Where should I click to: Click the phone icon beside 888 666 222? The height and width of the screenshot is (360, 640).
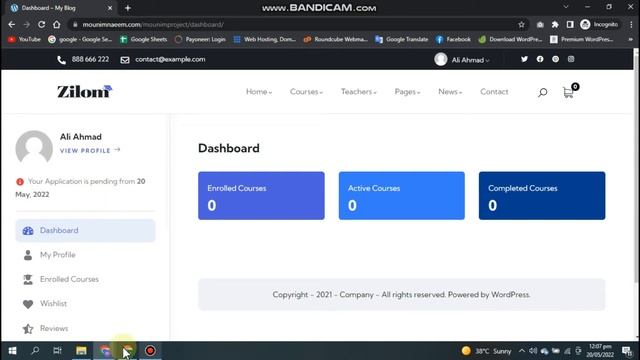pyautogui.click(x=62, y=60)
